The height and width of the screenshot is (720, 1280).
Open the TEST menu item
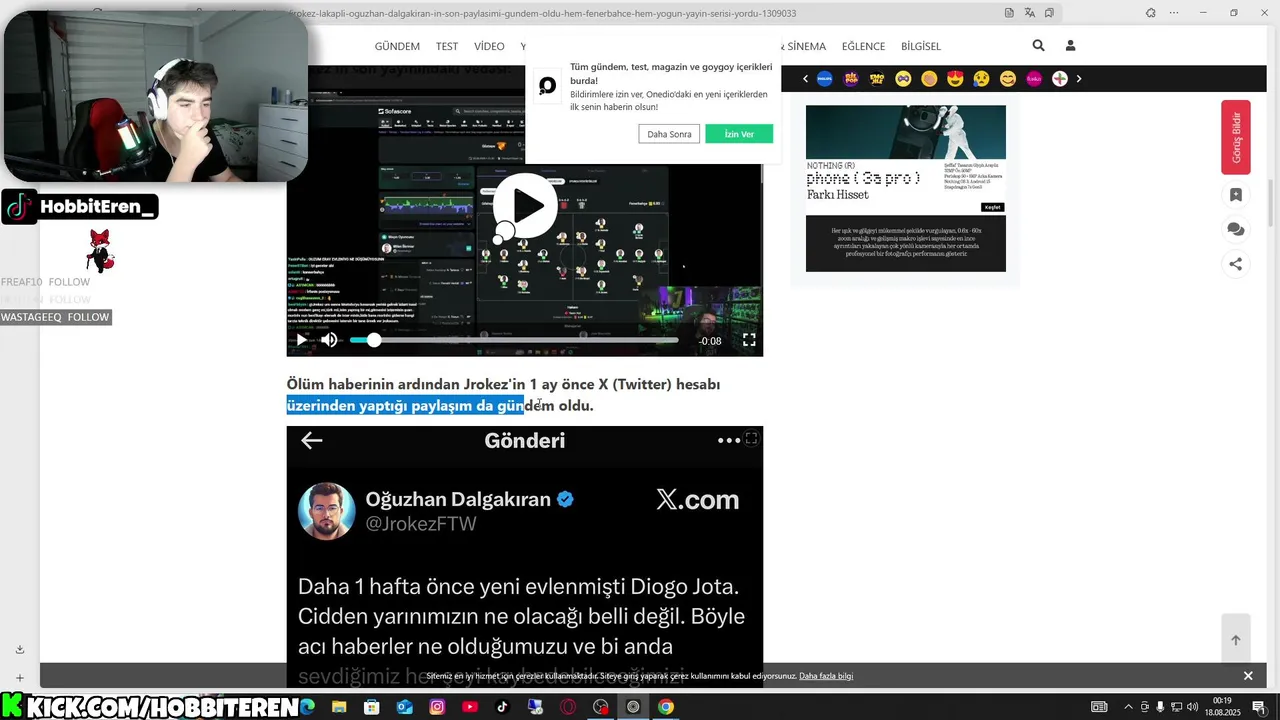pyautogui.click(x=447, y=46)
